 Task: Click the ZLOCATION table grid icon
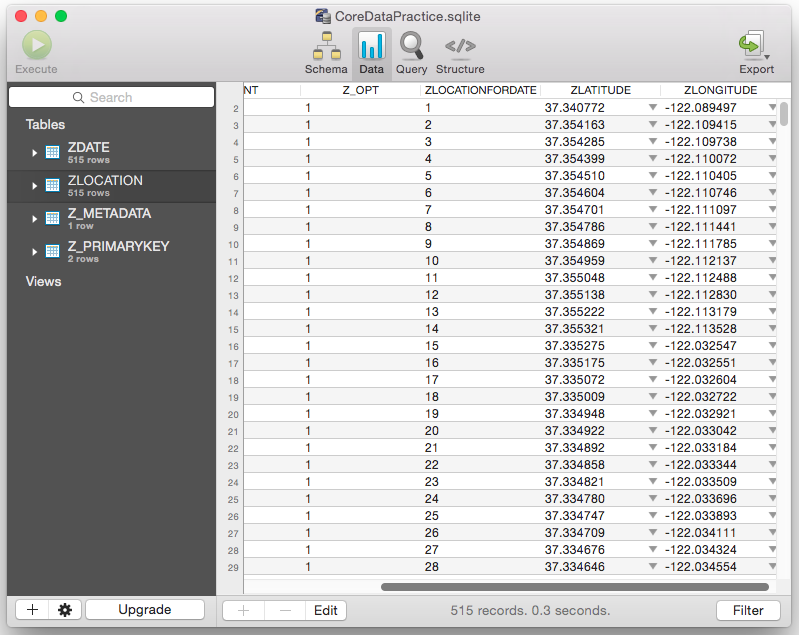pos(52,185)
